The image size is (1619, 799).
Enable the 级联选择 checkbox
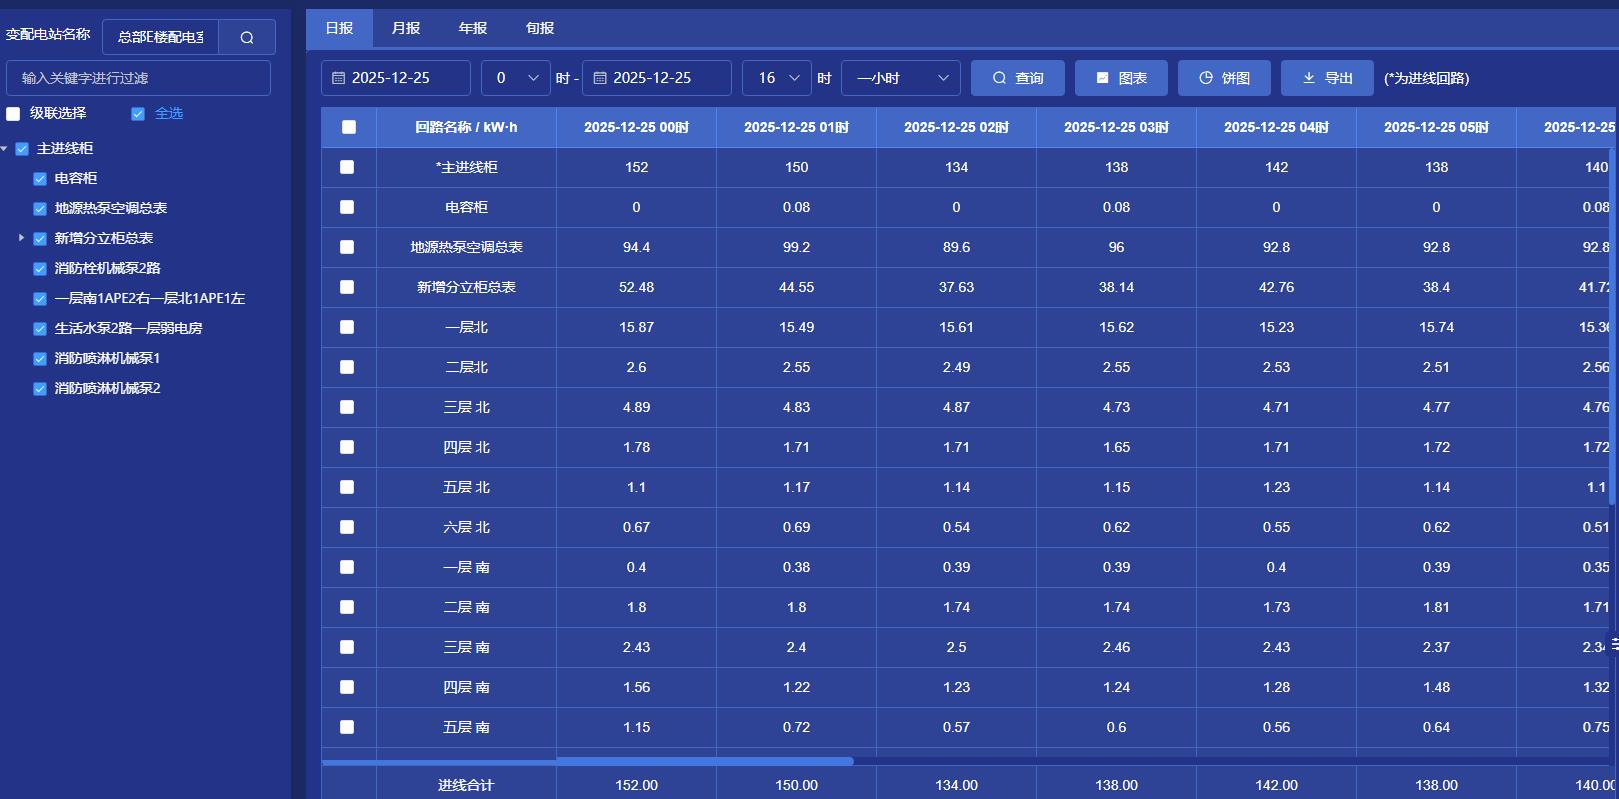point(14,114)
